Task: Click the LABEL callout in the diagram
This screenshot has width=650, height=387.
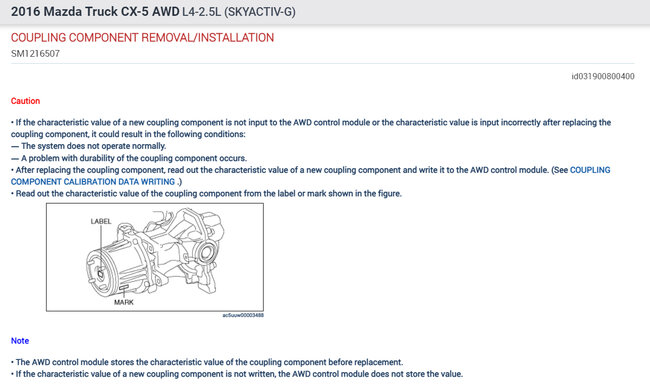Action: coord(101,221)
